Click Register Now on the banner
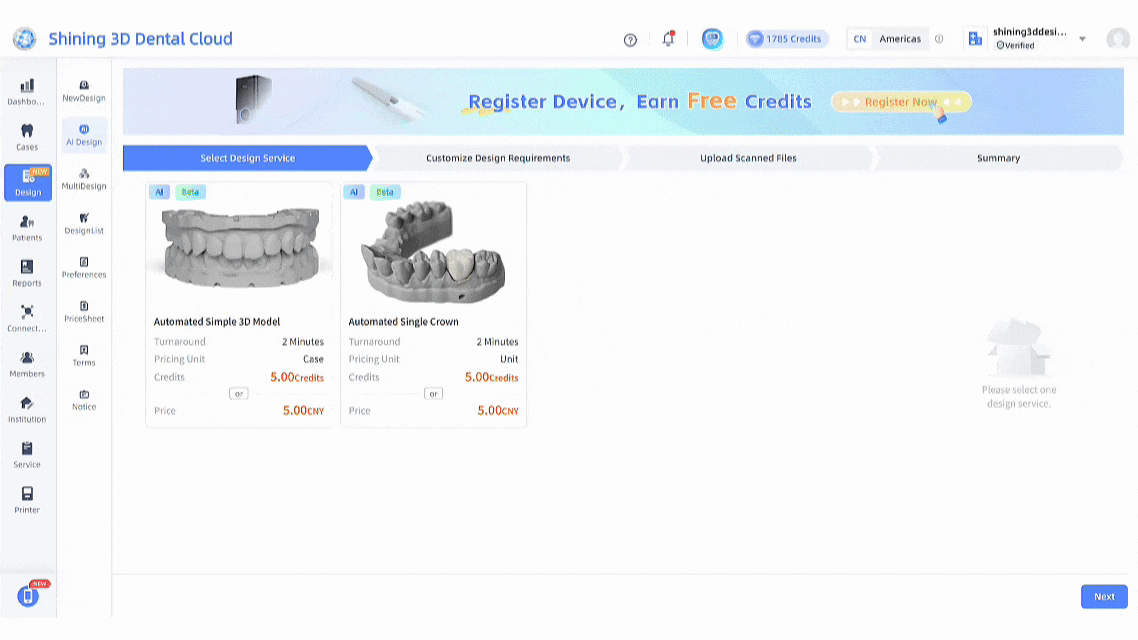The image size is (1138, 640). tap(901, 102)
